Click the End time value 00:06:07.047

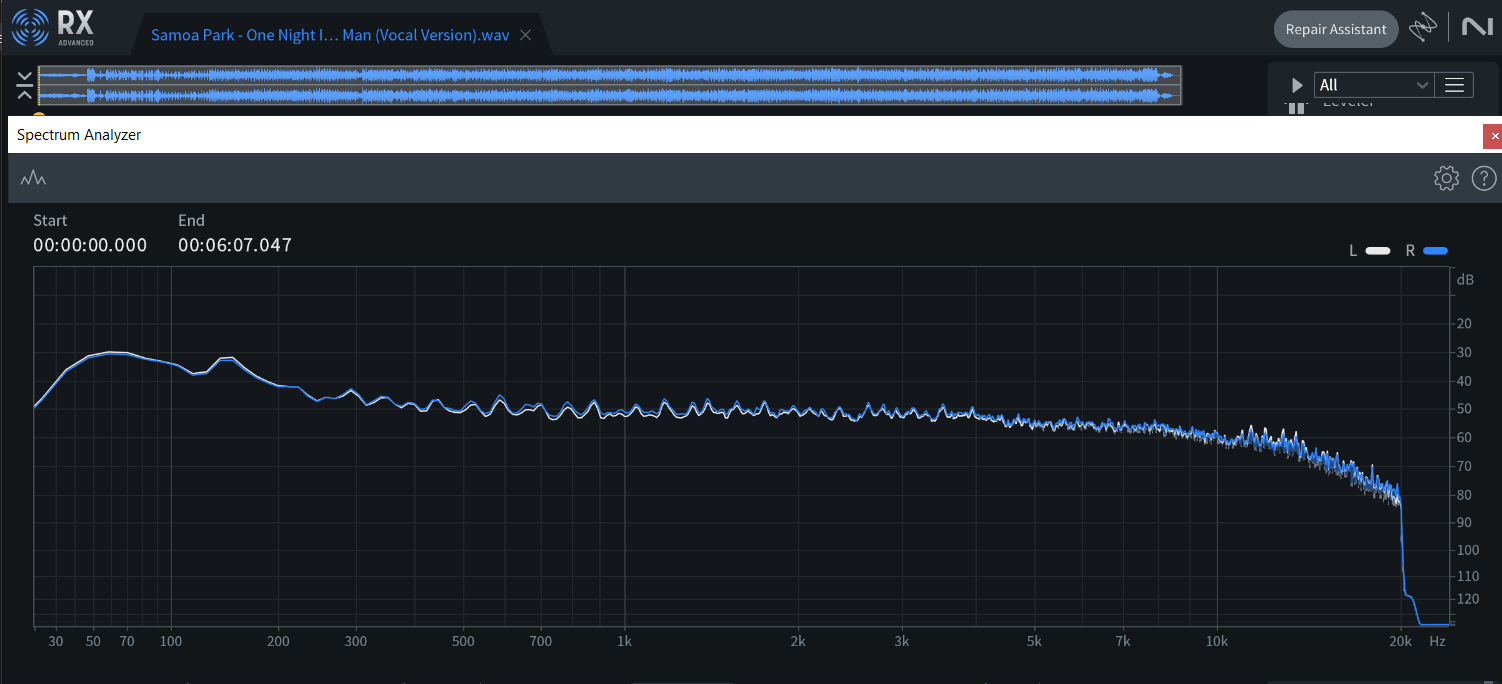[235, 245]
